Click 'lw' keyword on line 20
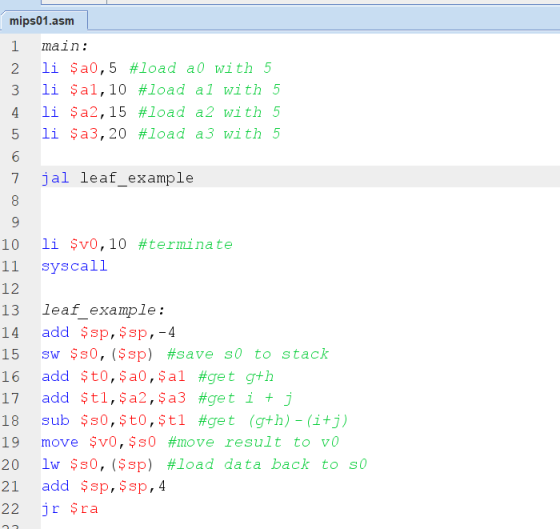This screenshot has width=560, height=529. click(x=51, y=464)
